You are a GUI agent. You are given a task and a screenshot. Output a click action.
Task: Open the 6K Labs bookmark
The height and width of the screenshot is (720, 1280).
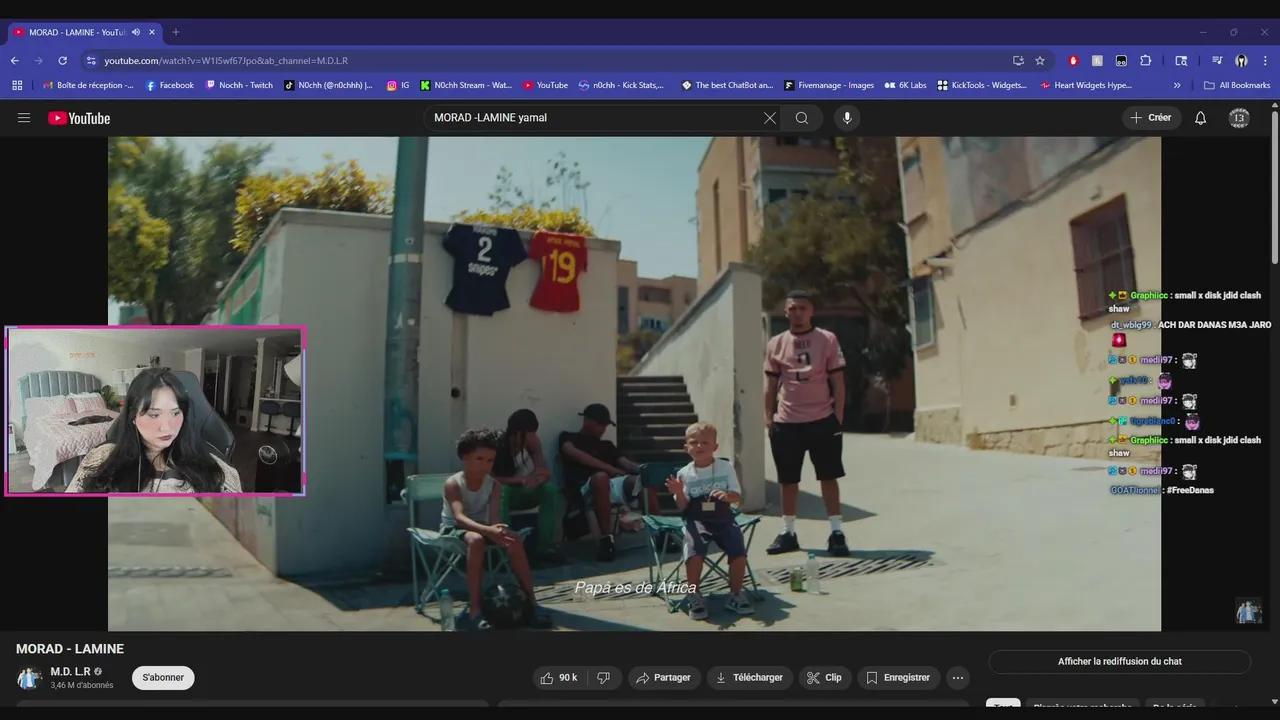click(x=905, y=86)
